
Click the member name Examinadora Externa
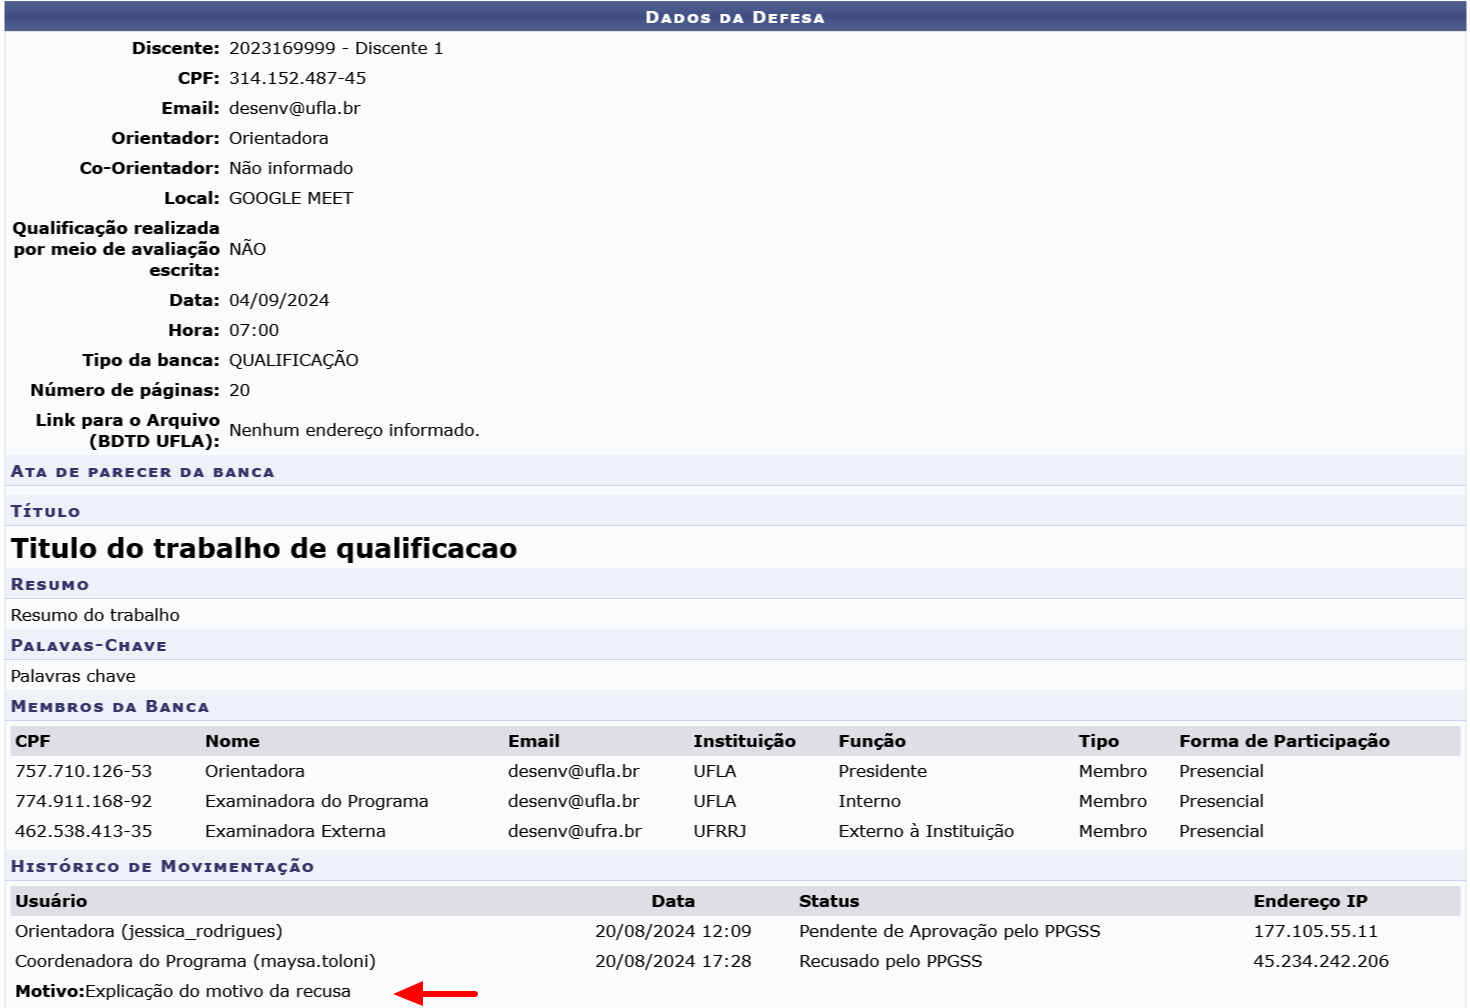295,831
